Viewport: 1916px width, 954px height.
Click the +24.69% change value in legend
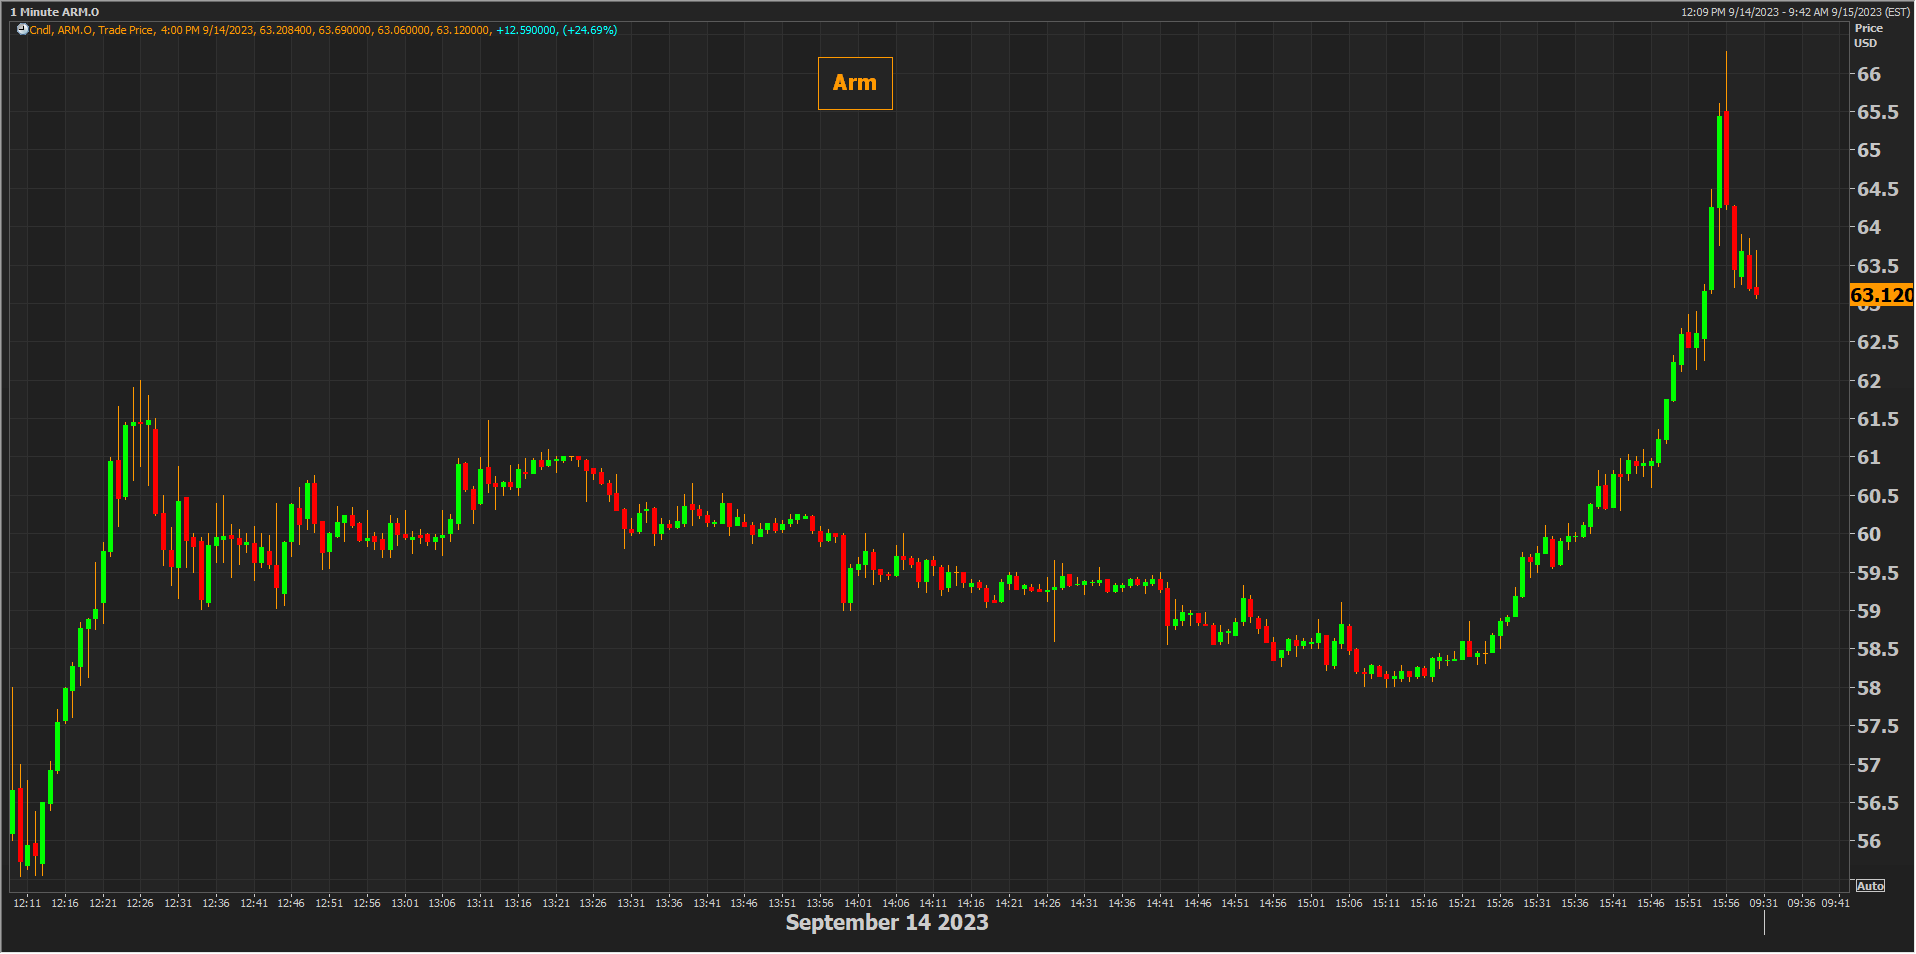[590, 30]
